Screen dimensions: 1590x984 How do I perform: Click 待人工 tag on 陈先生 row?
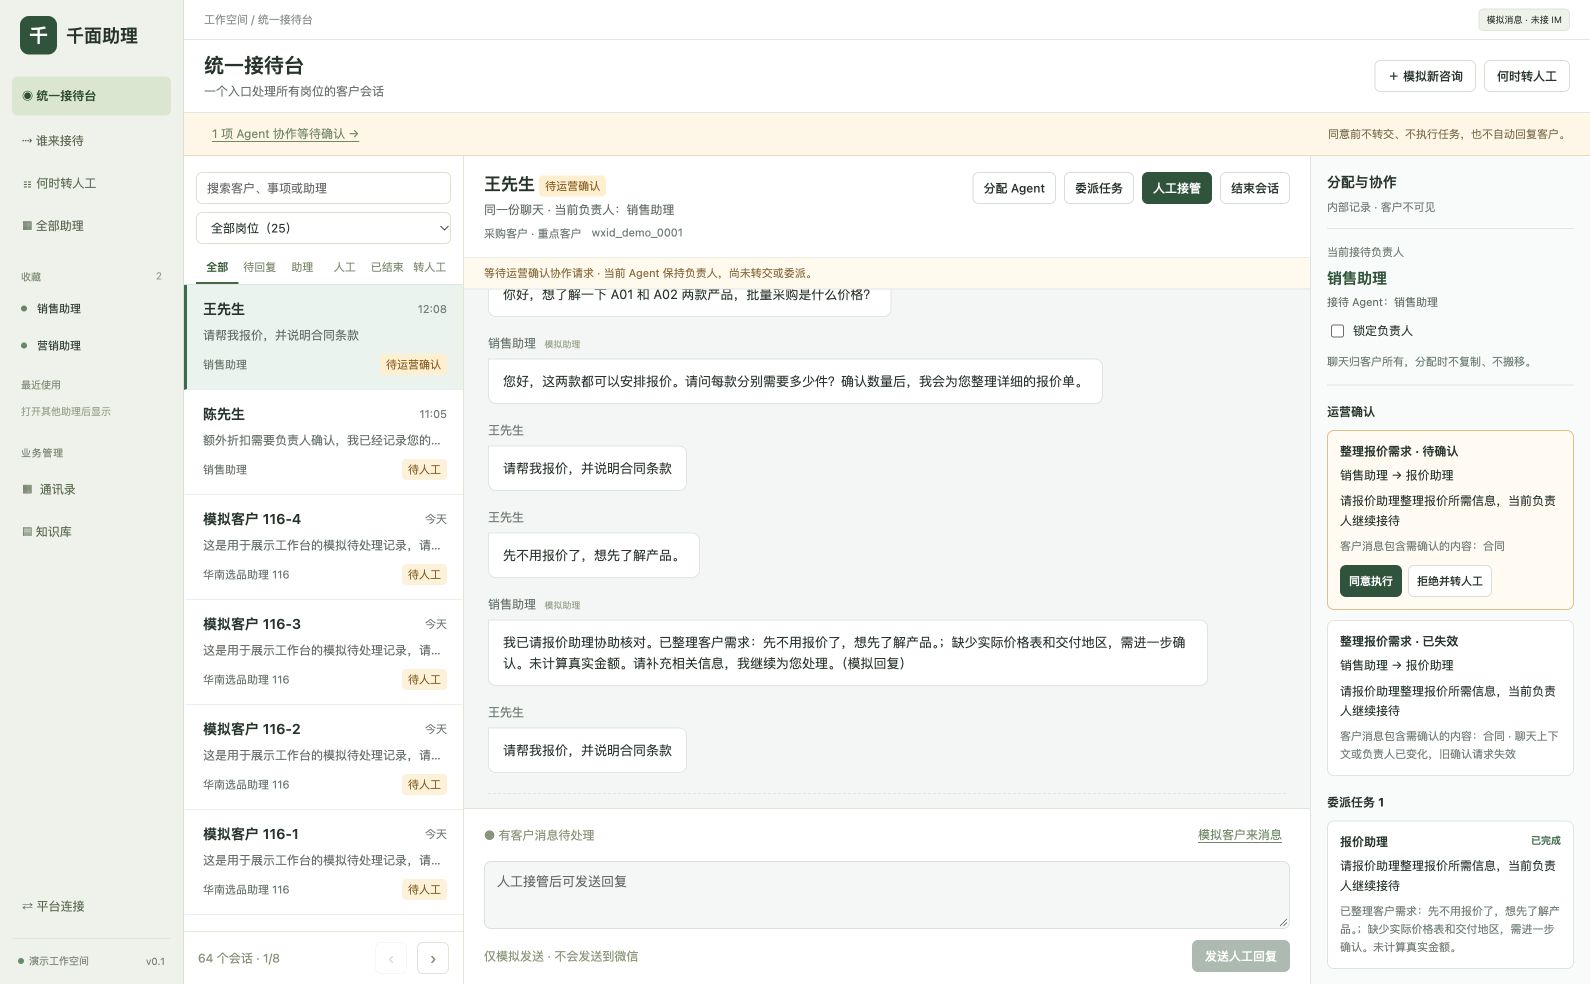click(x=424, y=470)
